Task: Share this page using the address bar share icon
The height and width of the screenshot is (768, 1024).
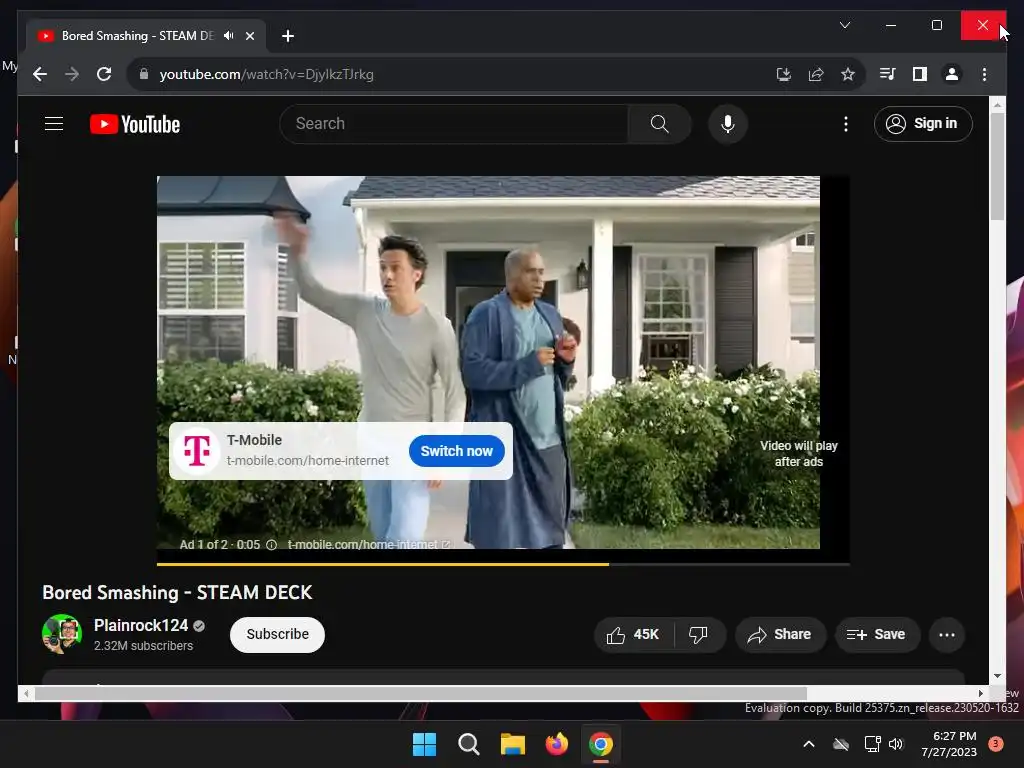Action: coord(816,74)
